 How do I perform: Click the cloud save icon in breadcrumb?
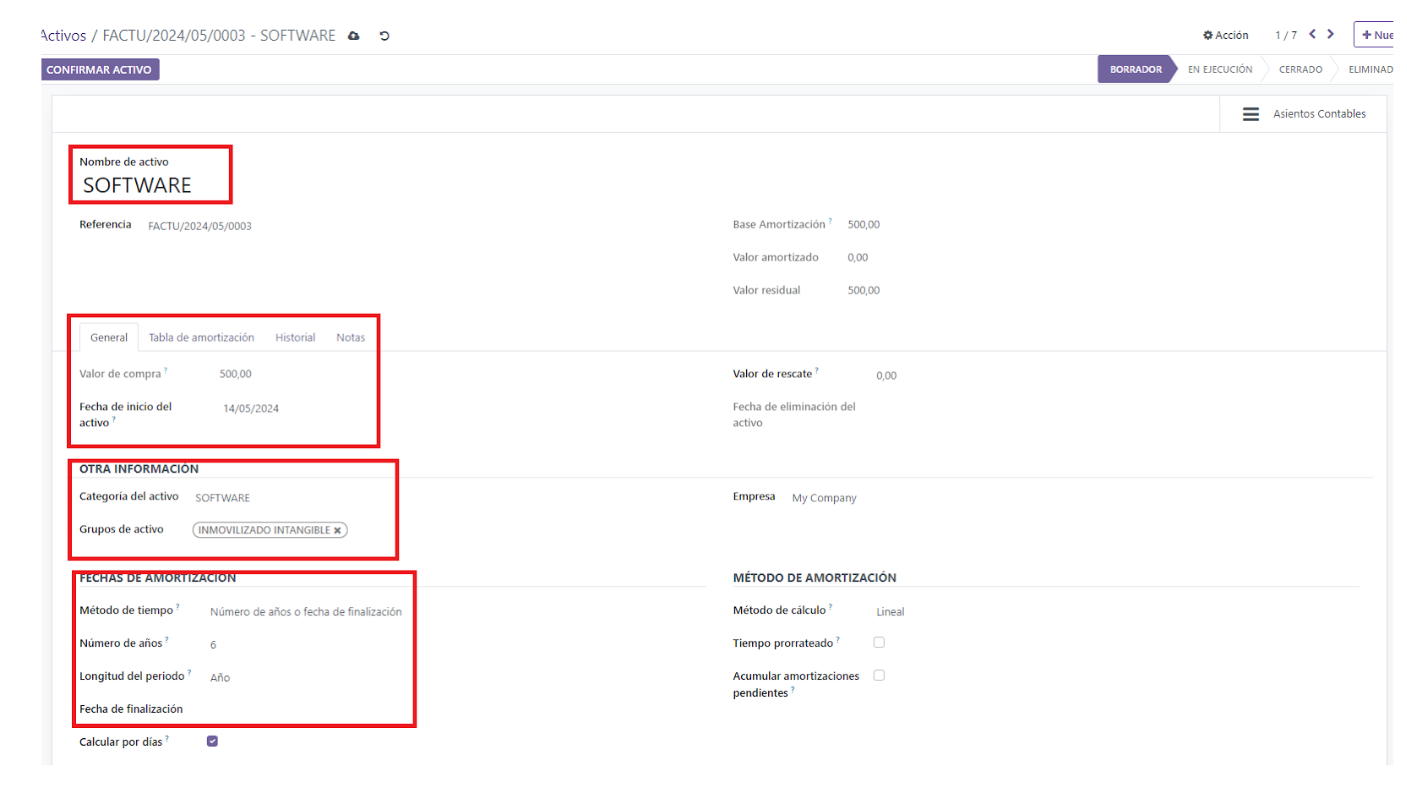coord(353,36)
